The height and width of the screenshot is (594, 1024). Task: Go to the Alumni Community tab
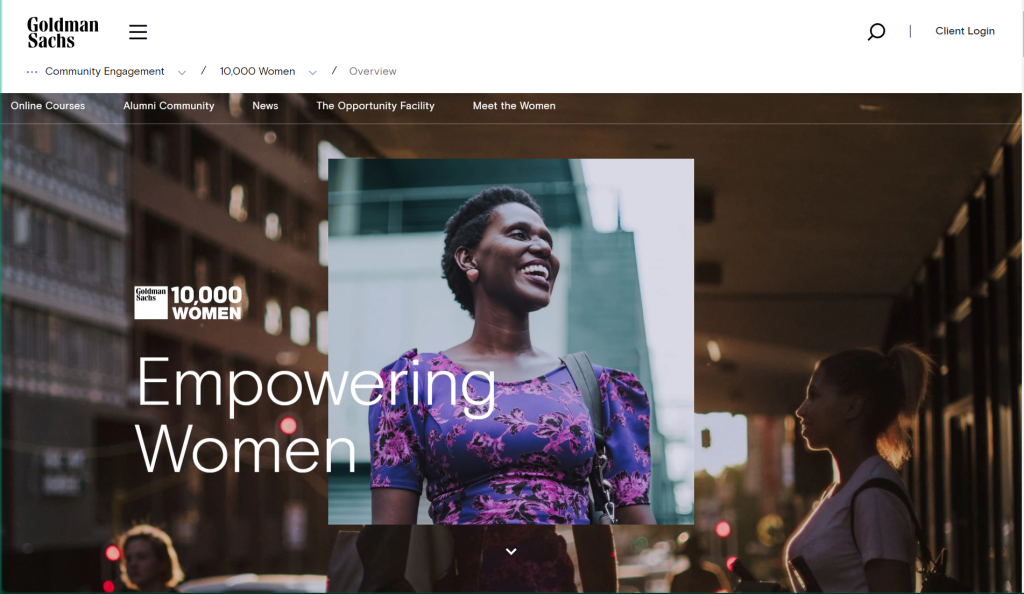(x=168, y=106)
